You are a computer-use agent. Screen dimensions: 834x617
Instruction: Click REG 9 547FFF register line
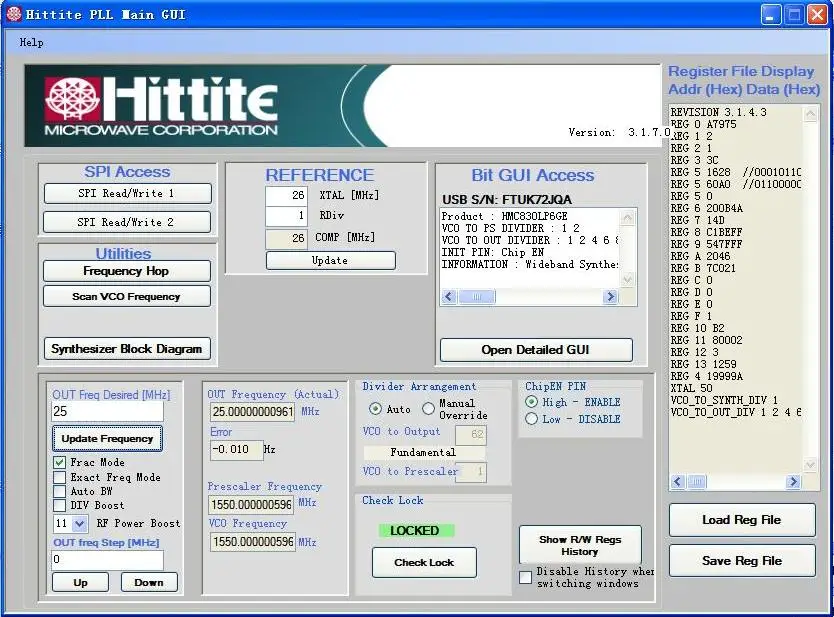(706, 244)
